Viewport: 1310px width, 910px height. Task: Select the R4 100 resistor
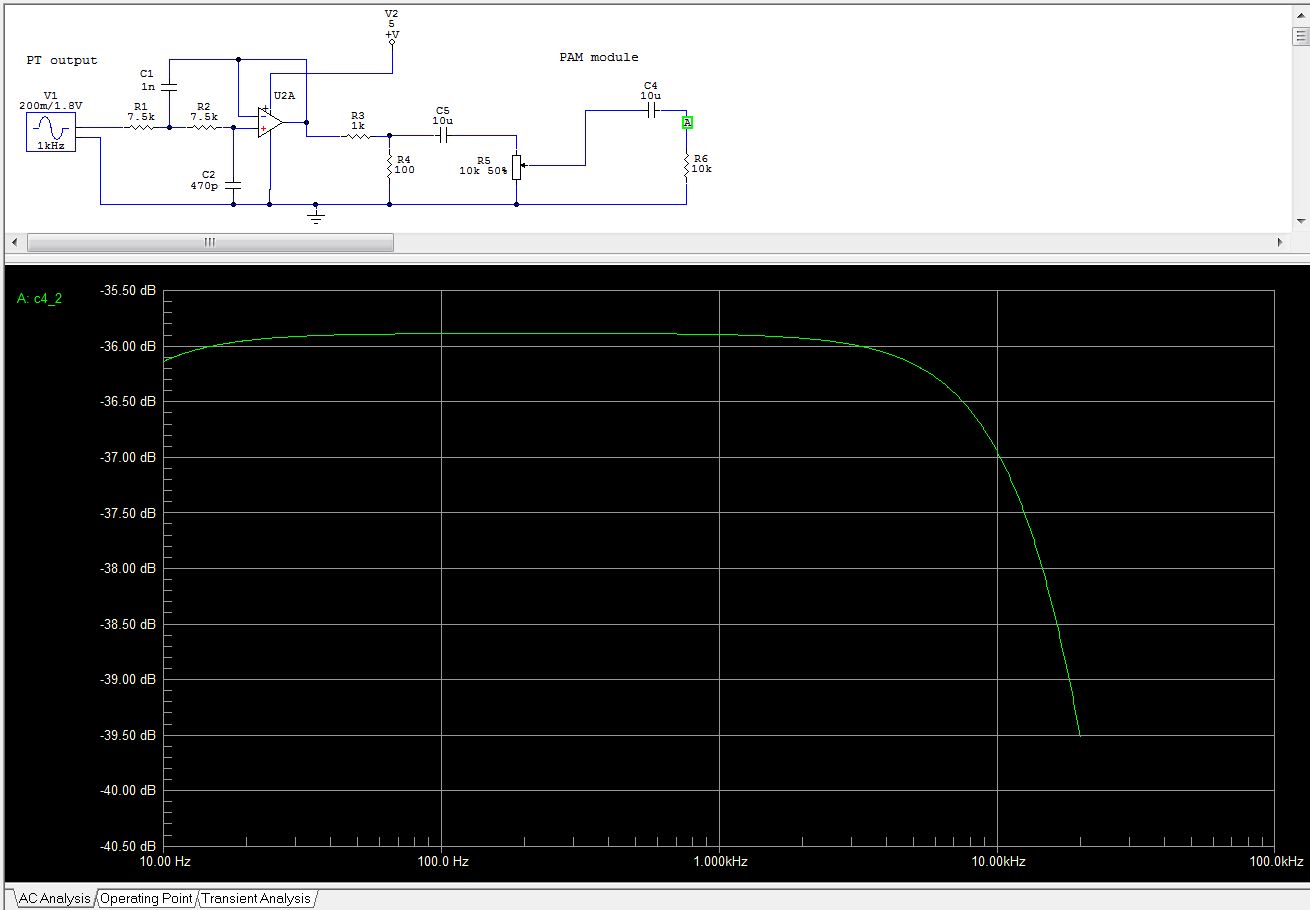(389, 168)
